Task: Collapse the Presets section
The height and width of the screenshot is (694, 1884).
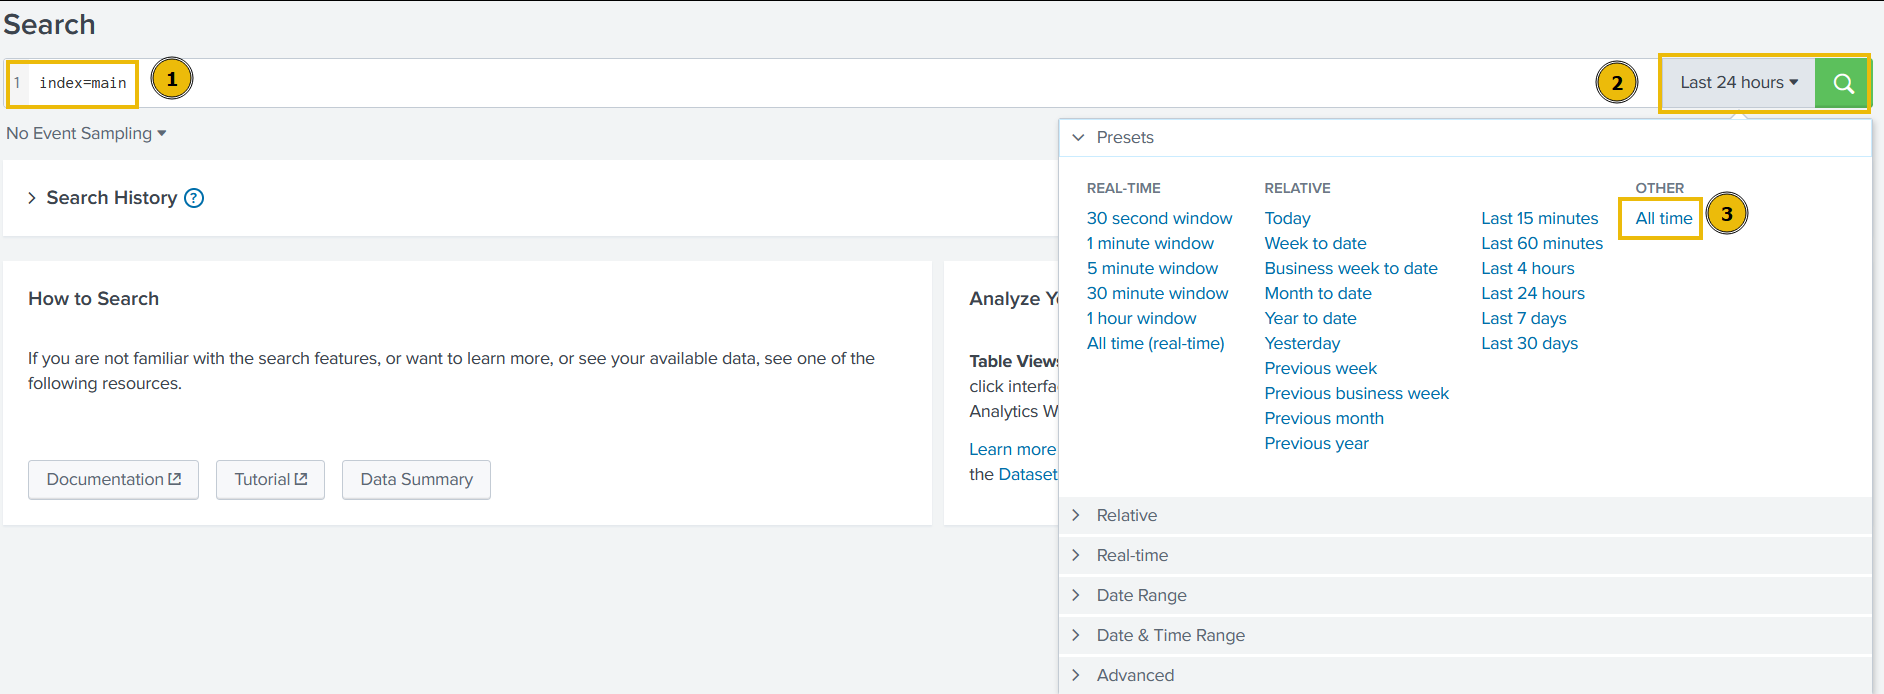Action: pos(1124,137)
